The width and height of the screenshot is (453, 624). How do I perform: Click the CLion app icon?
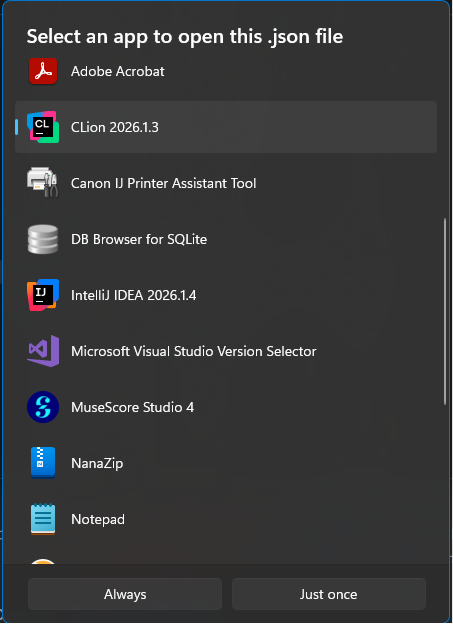[x=43, y=127]
